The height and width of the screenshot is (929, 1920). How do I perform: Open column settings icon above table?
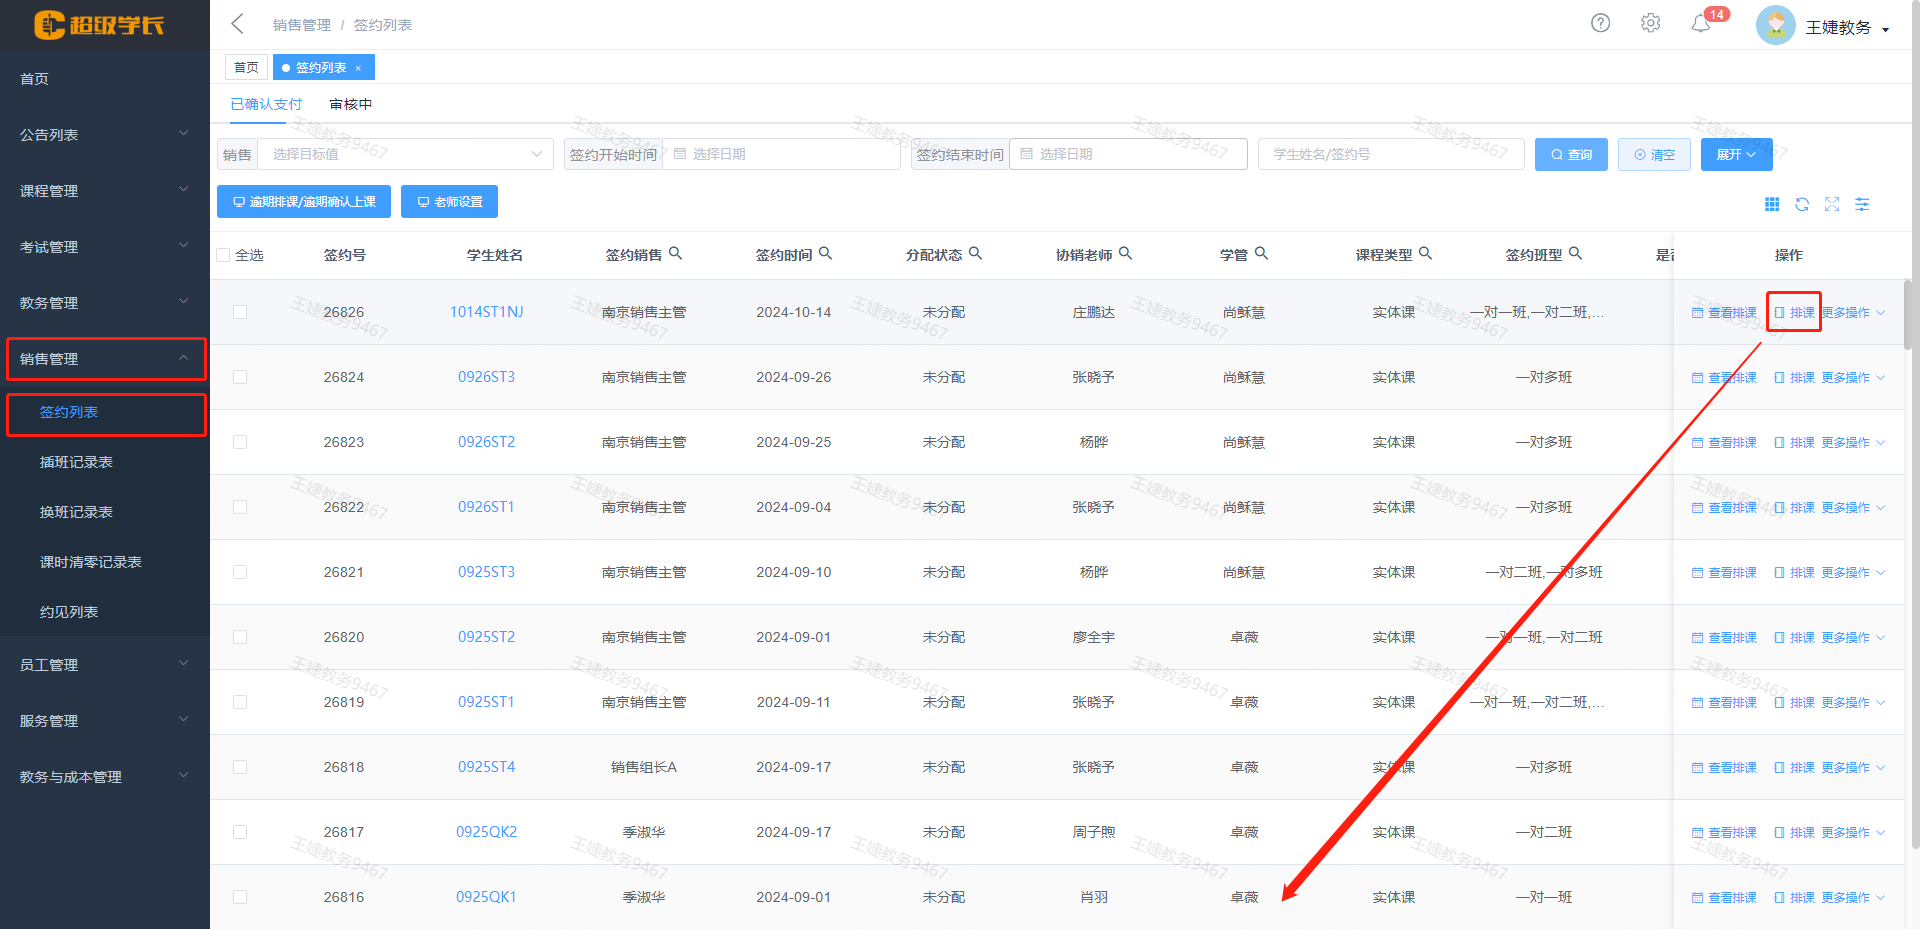1862,204
